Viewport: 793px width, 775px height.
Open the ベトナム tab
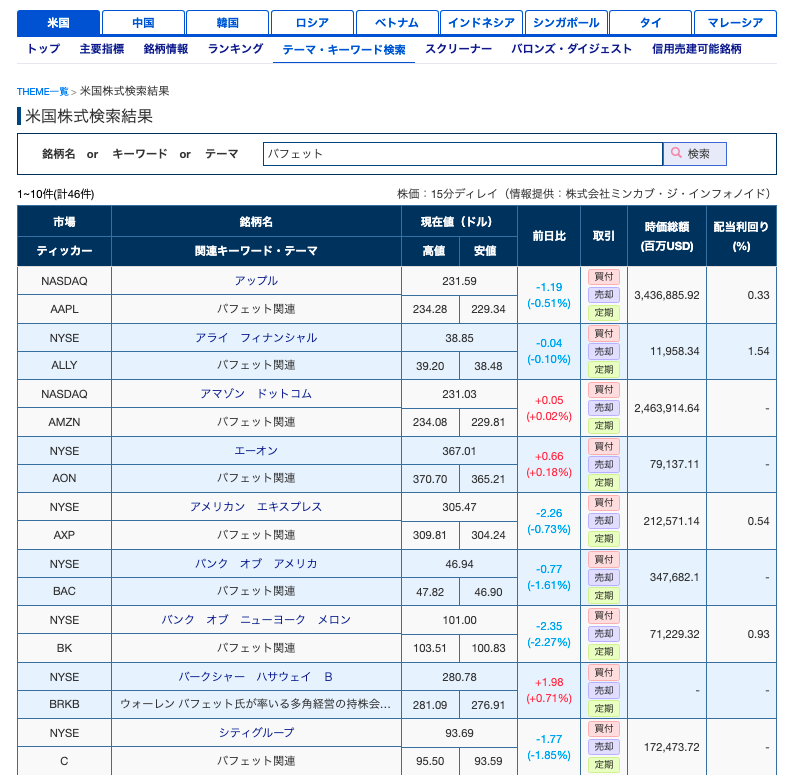pos(397,23)
